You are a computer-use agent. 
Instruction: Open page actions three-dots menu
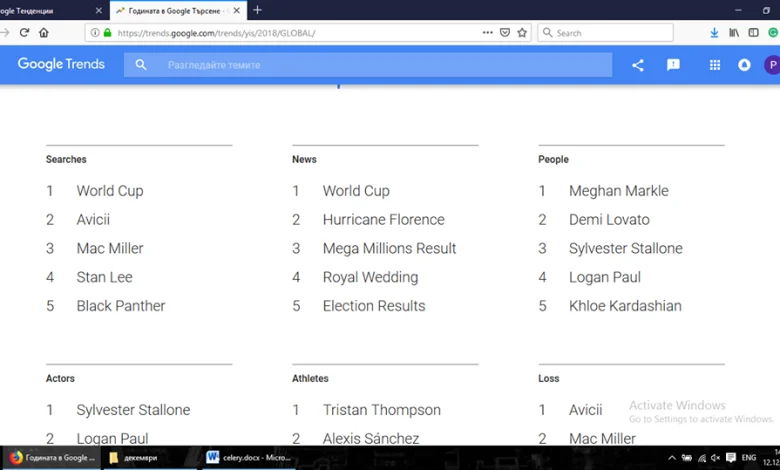click(x=488, y=33)
